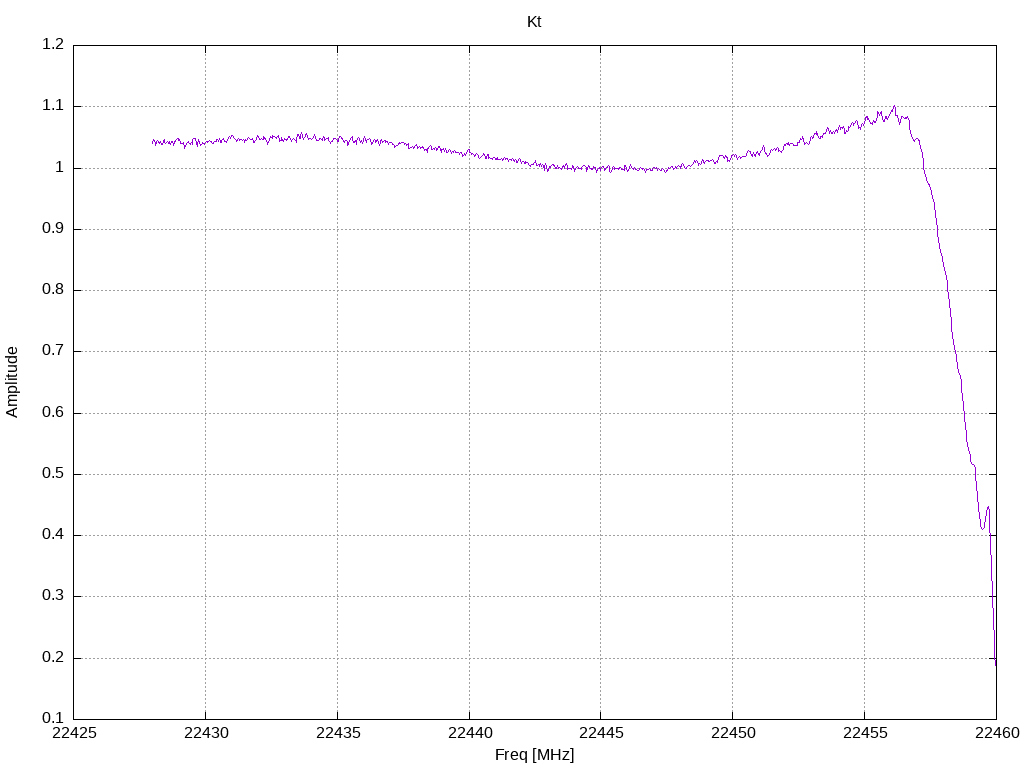1024x768 pixels.
Task: Click the y-axis tick label "0.6"
Action: 53,412
